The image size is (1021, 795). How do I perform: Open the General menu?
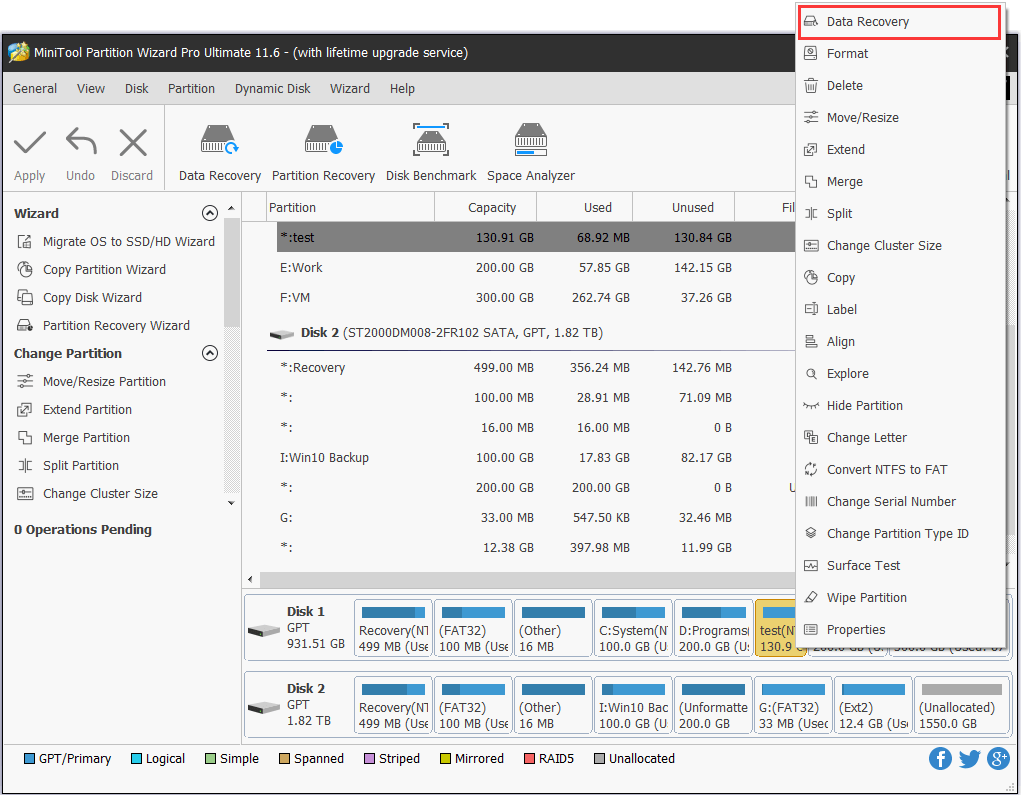pos(35,89)
